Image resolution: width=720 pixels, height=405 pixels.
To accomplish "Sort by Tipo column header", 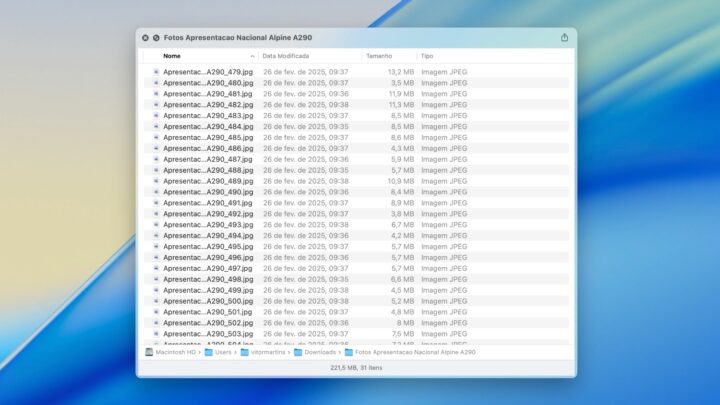I will click(x=427, y=56).
